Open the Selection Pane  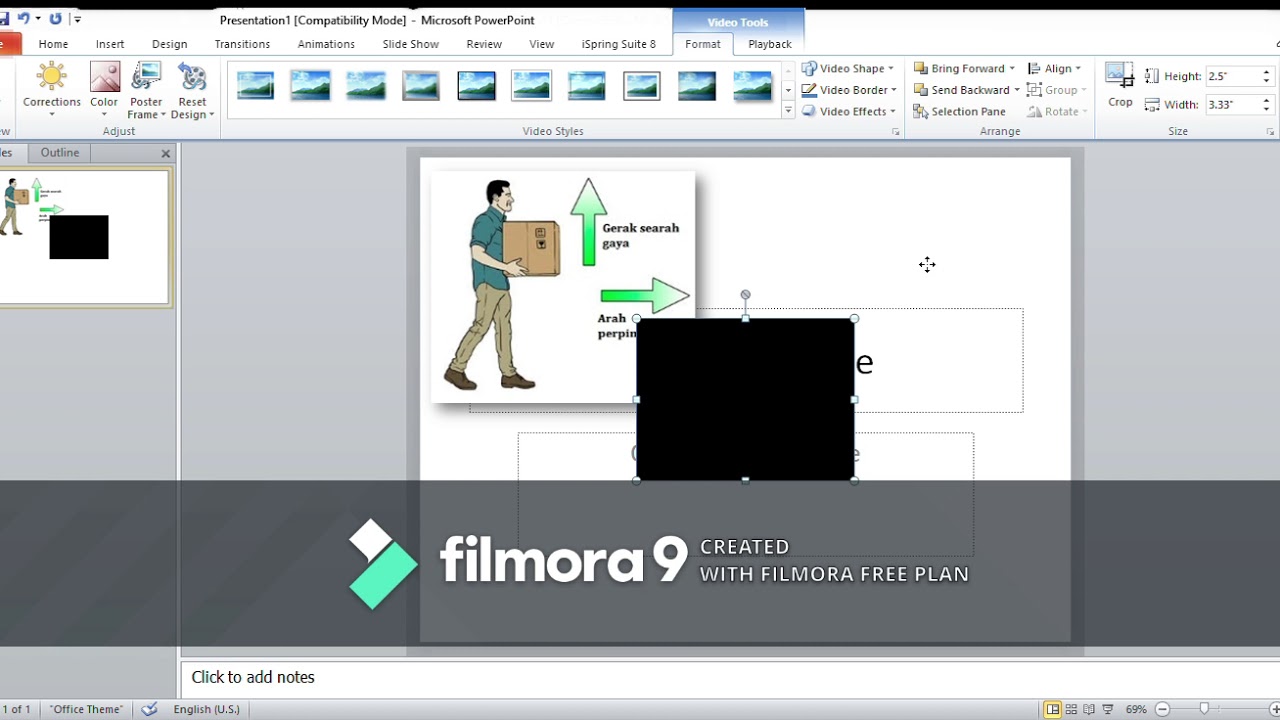coord(960,111)
